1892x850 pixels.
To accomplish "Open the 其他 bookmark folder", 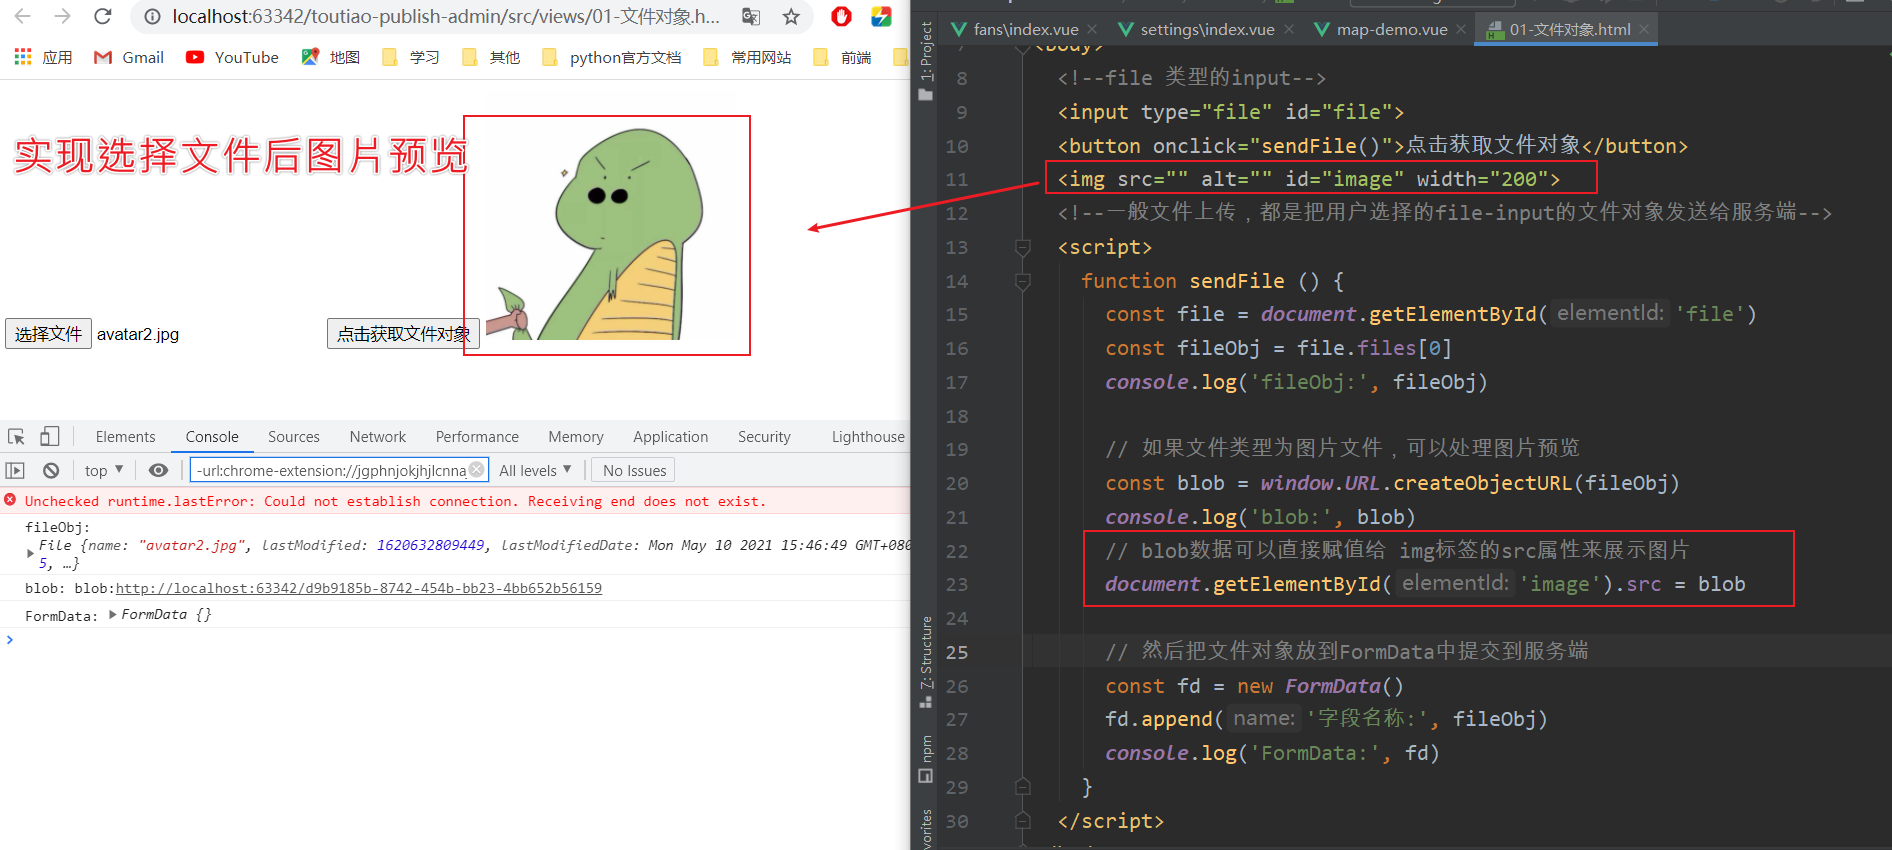I will pos(491,57).
